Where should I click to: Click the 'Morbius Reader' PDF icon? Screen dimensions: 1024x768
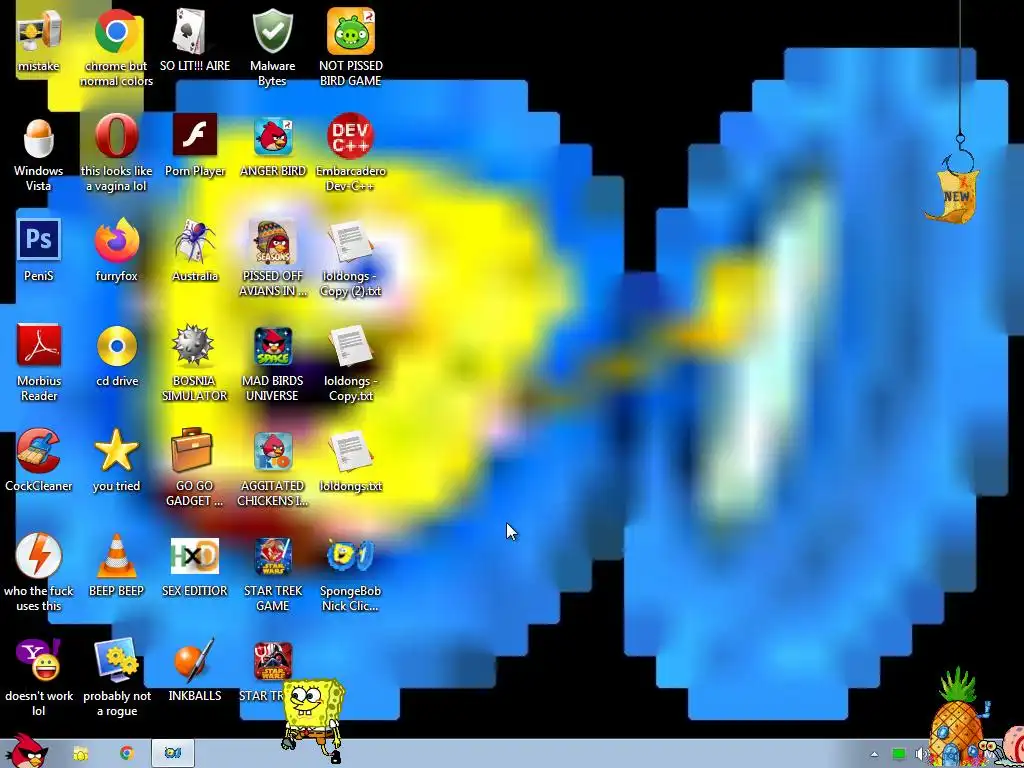tap(39, 345)
